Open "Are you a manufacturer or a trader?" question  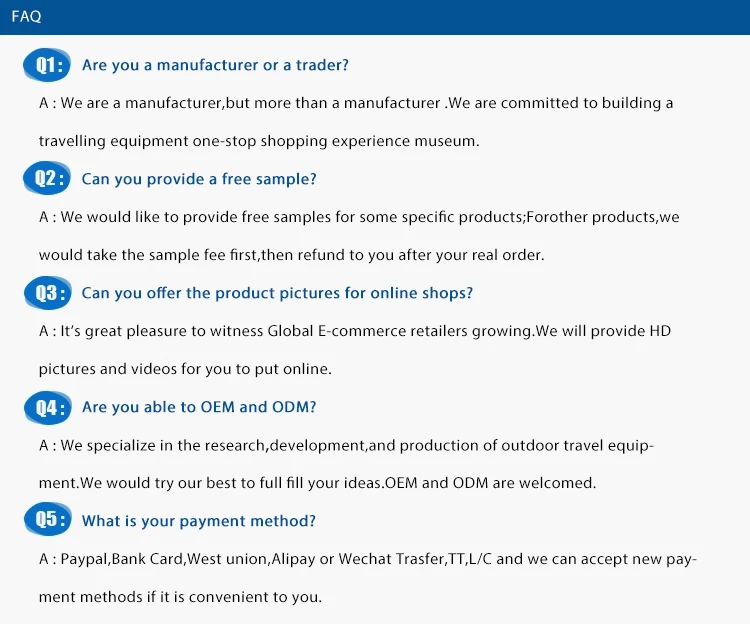click(x=215, y=65)
